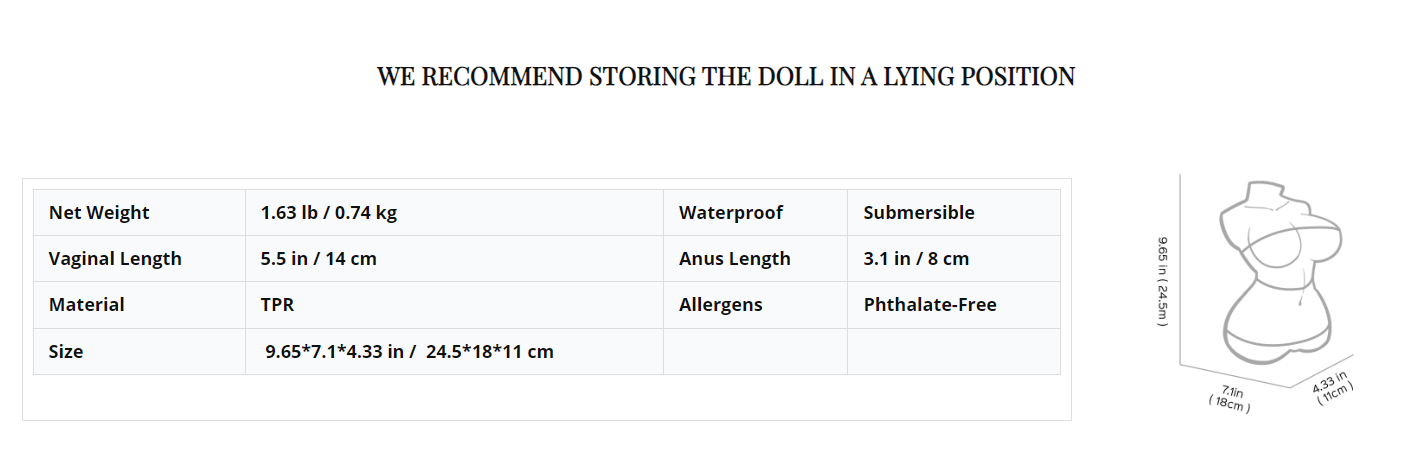The image size is (1407, 459).
Task: Click the Phthalate-Free value cell
Action: pyautogui.click(x=953, y=304)
